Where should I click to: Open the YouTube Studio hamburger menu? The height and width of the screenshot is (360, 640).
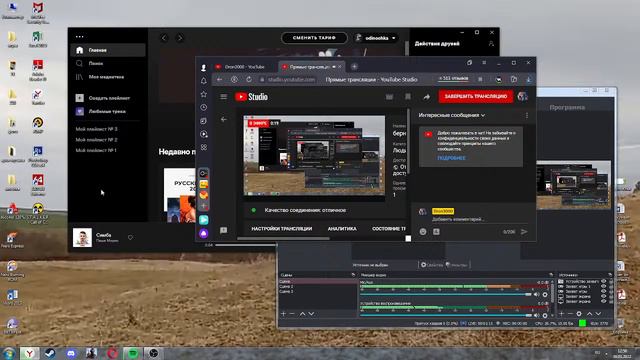tap(224, 97)
